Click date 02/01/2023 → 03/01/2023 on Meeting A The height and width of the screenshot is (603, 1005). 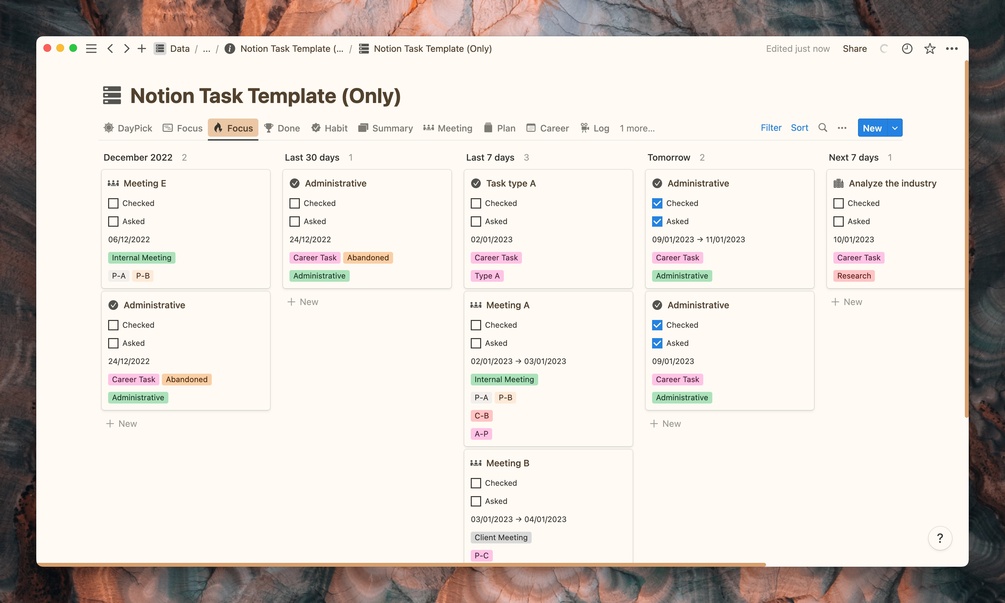519,361
